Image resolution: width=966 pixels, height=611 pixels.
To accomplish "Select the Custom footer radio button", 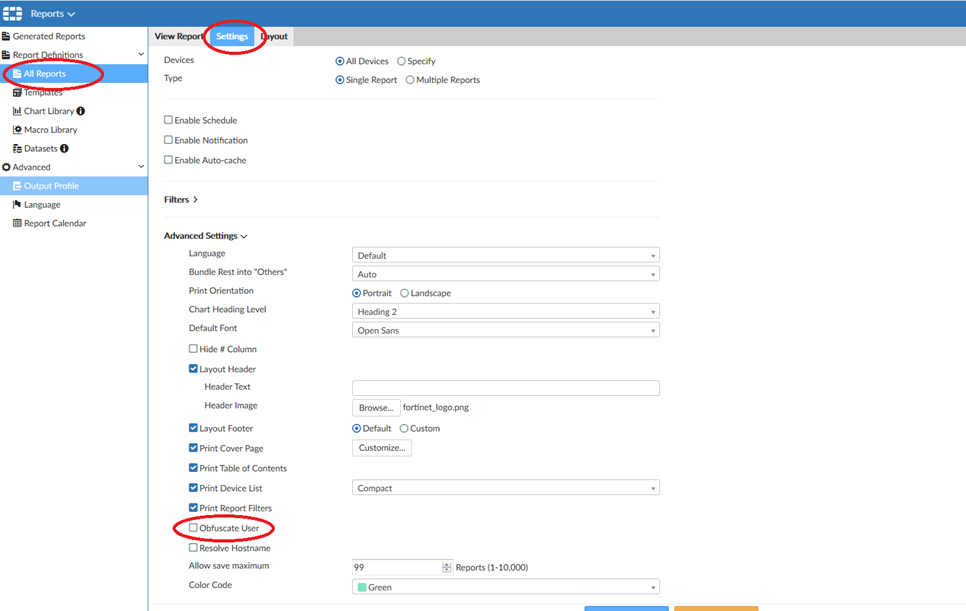I will pos(404,428).
